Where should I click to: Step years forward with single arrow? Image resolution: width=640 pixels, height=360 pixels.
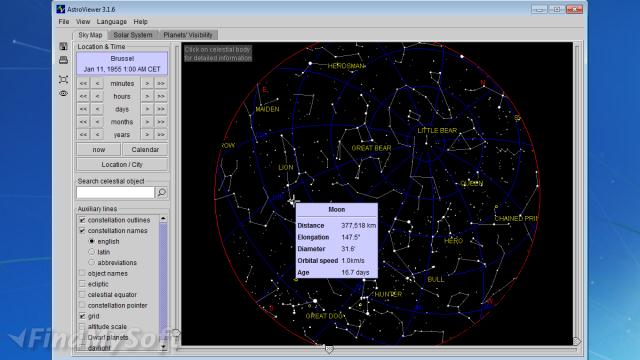(147, 134)
